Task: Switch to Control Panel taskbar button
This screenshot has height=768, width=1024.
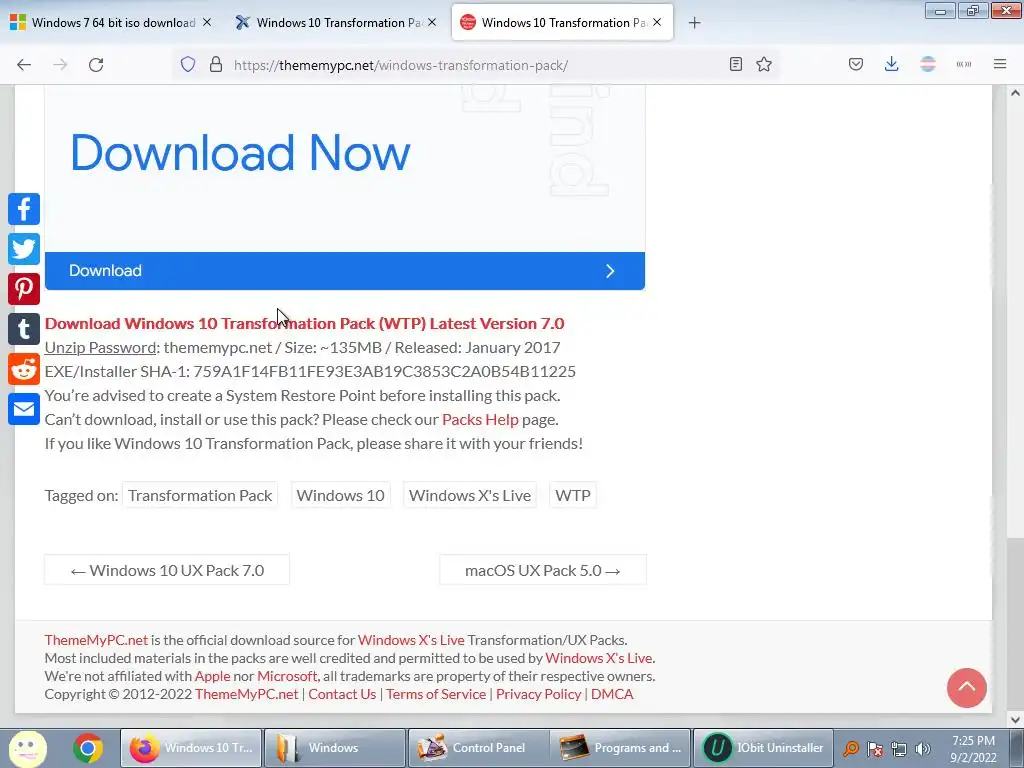Action: (x=477, y=748)
